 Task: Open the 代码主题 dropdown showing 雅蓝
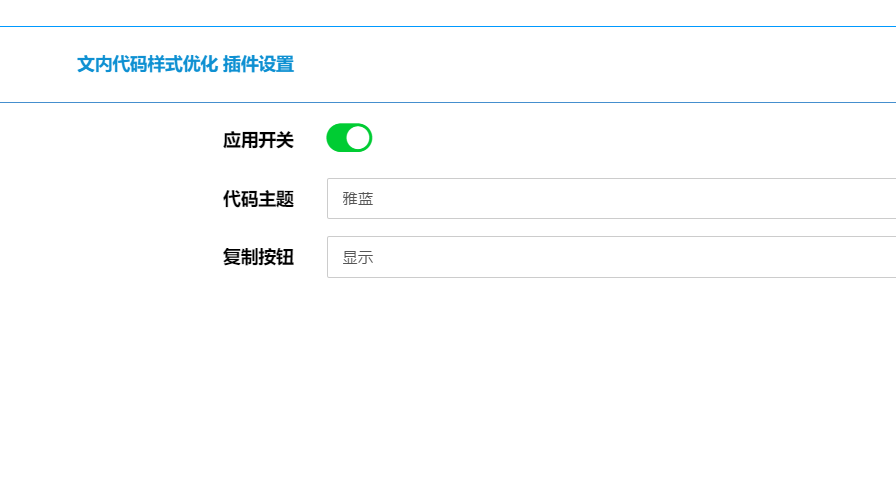pos(611,198)
